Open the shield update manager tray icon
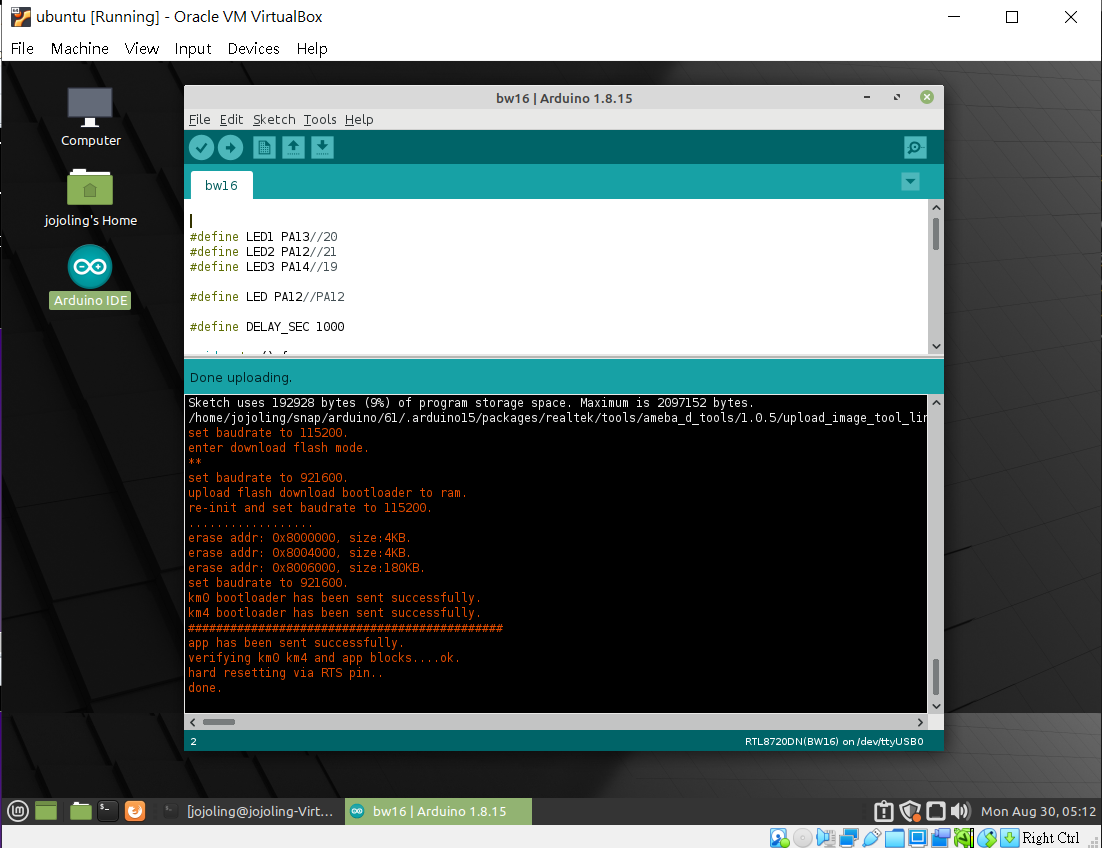1102x848 pixels. 910,811
